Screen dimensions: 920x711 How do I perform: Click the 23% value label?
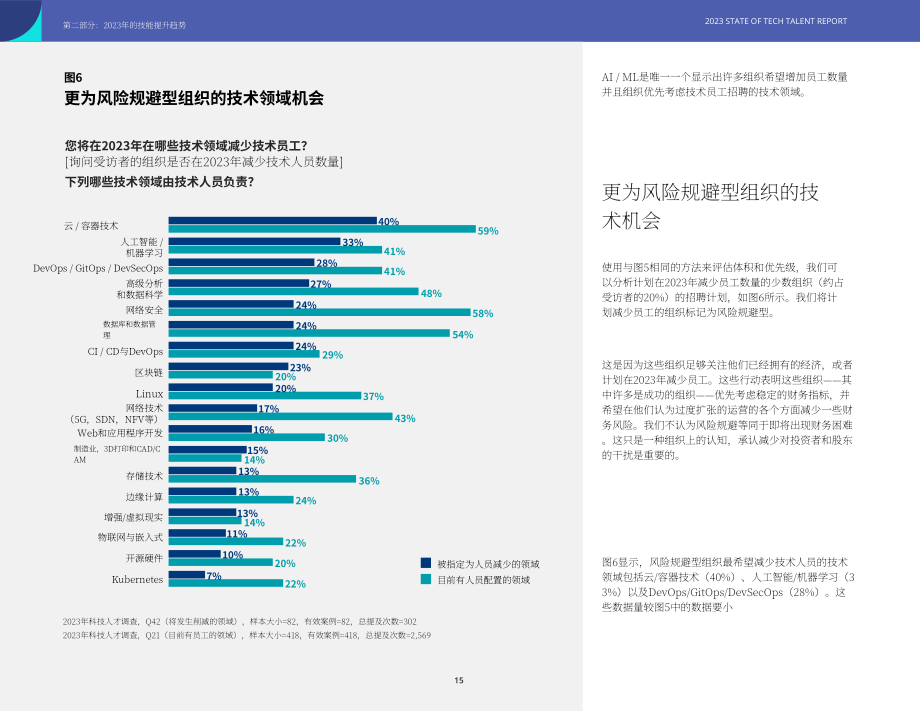[x=300, y=368]
